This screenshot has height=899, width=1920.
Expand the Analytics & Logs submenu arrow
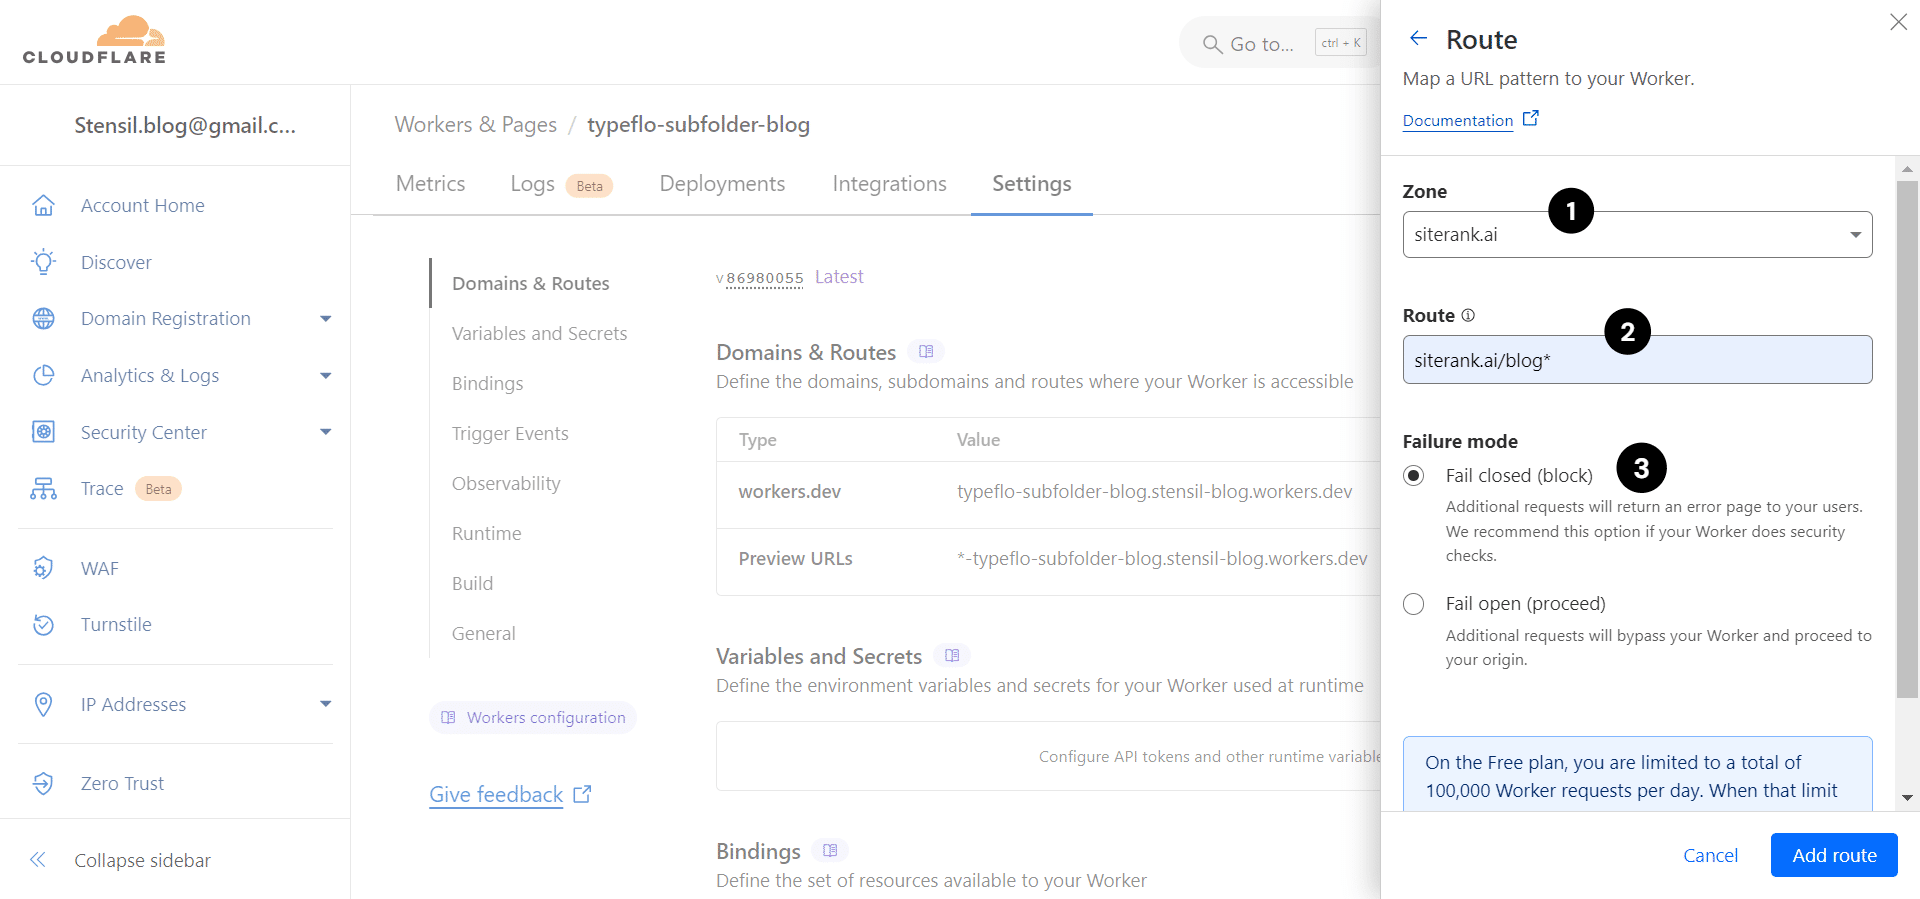325,376
